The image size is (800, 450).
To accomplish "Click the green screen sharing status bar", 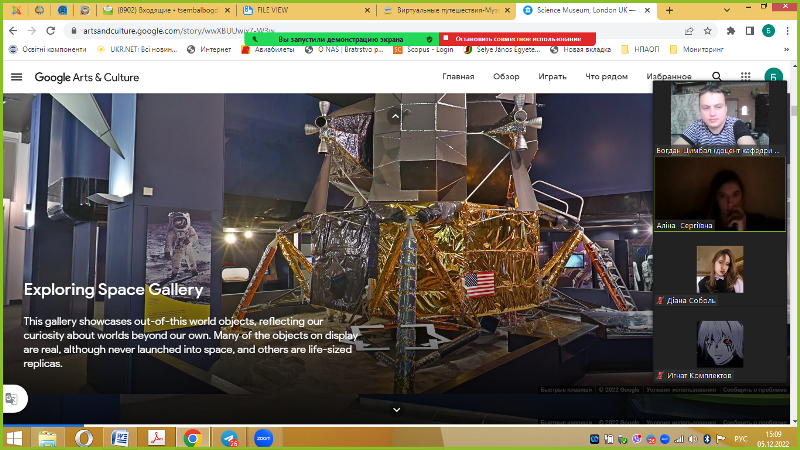I will (x=341, y=39).
